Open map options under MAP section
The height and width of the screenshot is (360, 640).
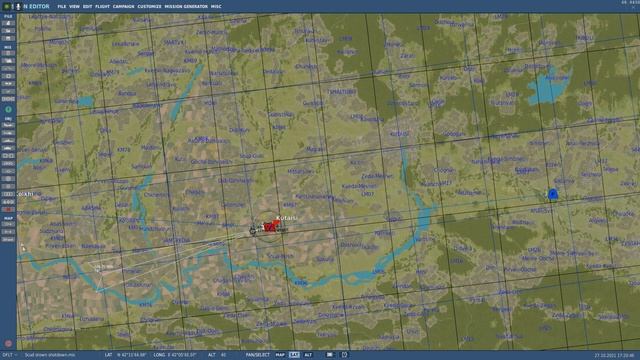8,224
